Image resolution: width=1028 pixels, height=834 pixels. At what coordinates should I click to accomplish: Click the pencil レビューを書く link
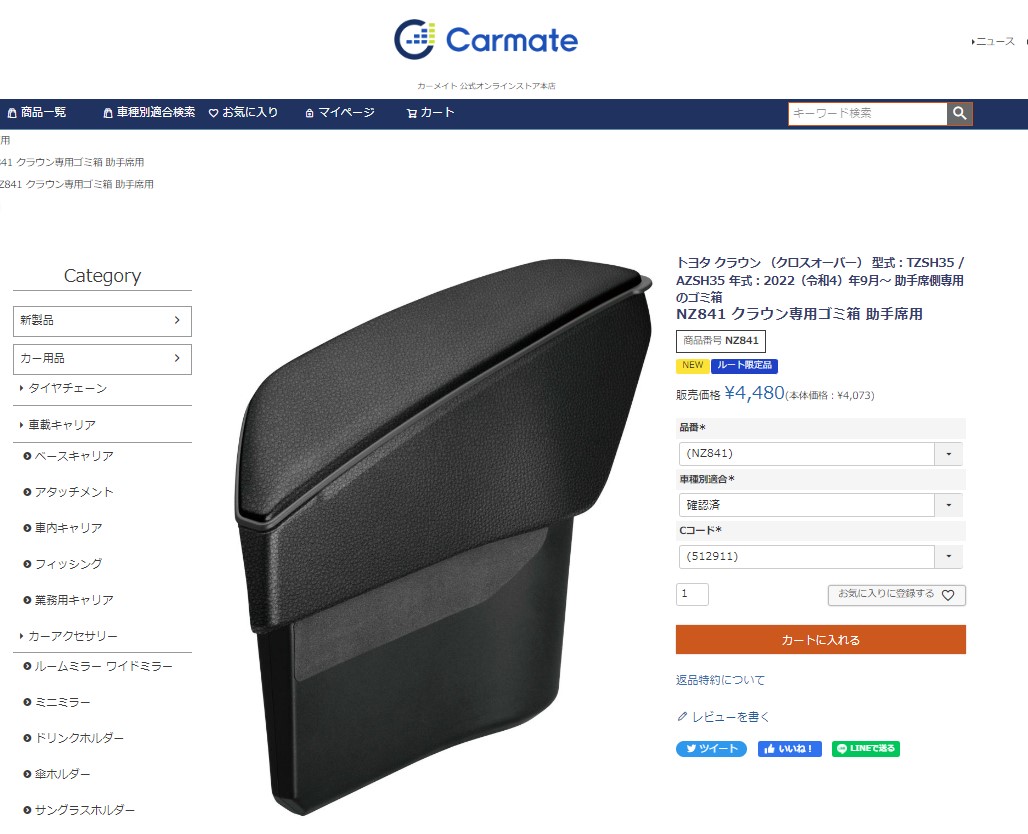point(722,717)
